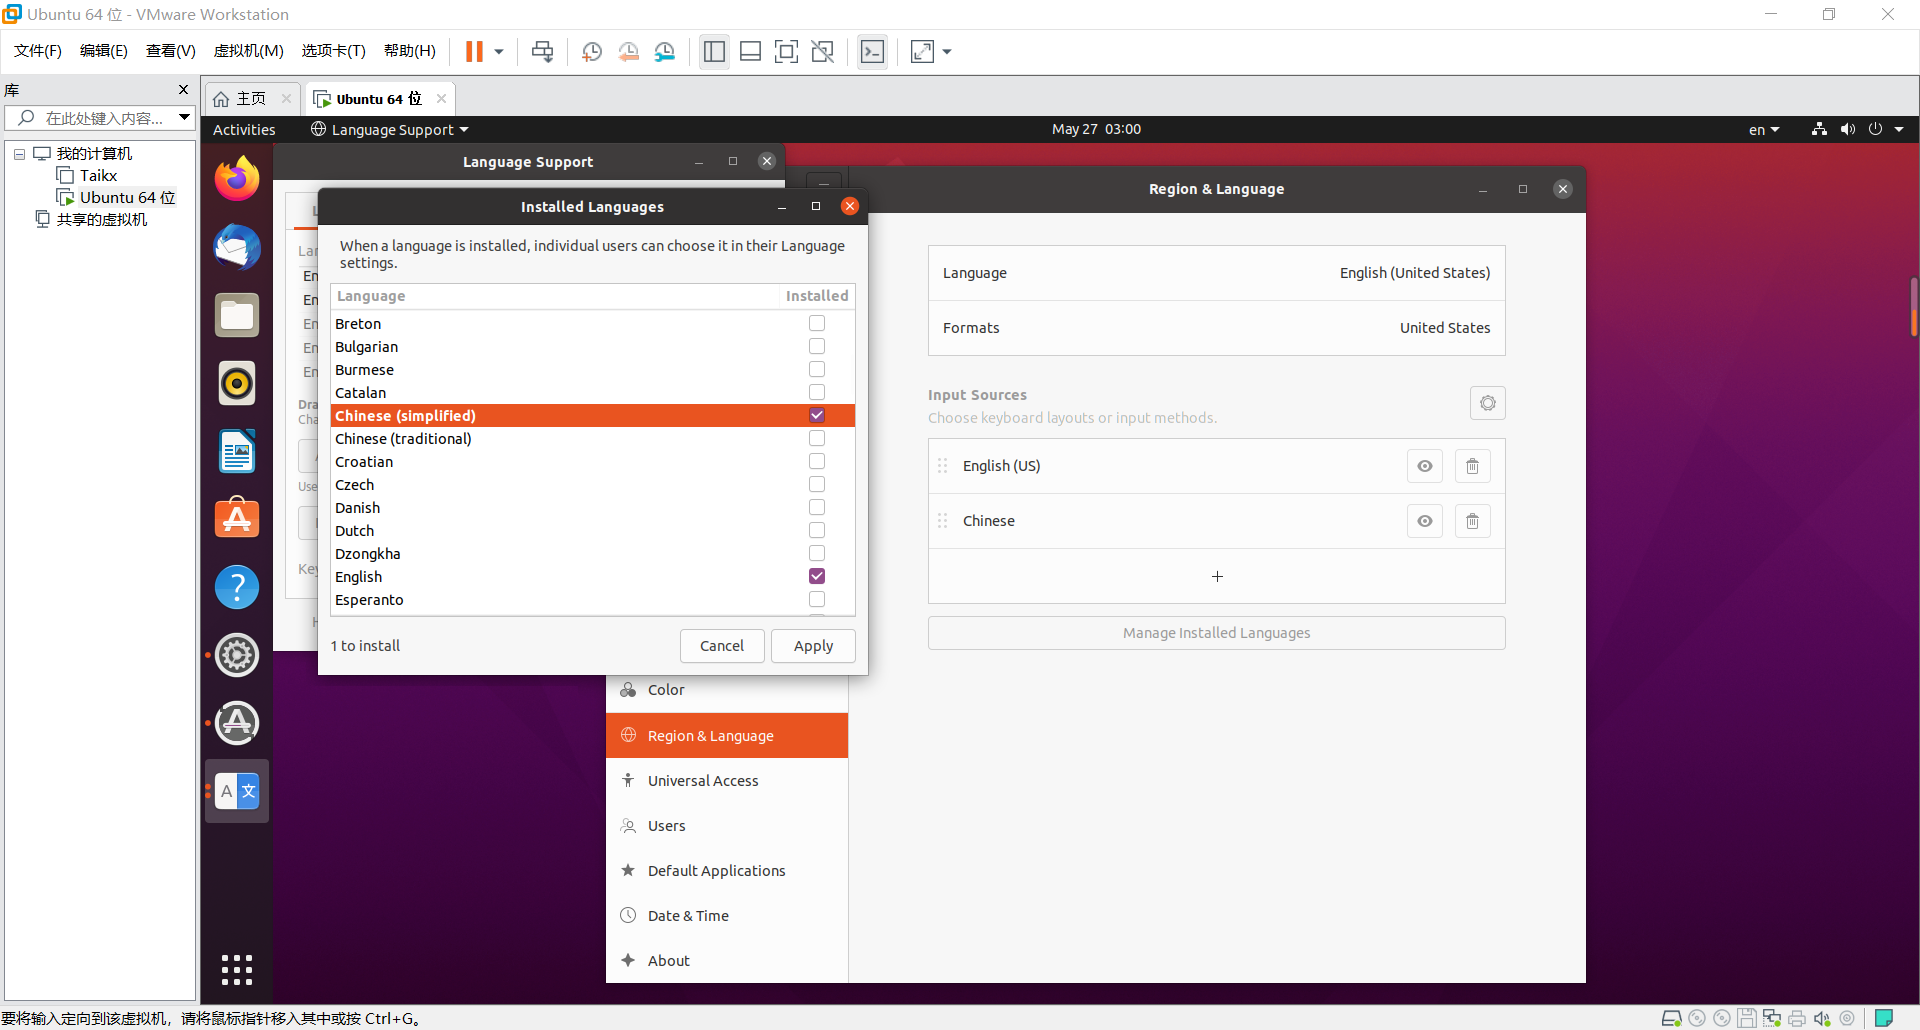This screenshot has height=1030, width=1920.
Task: Open the Language Support top bar menu
Action: pos(389,129)
